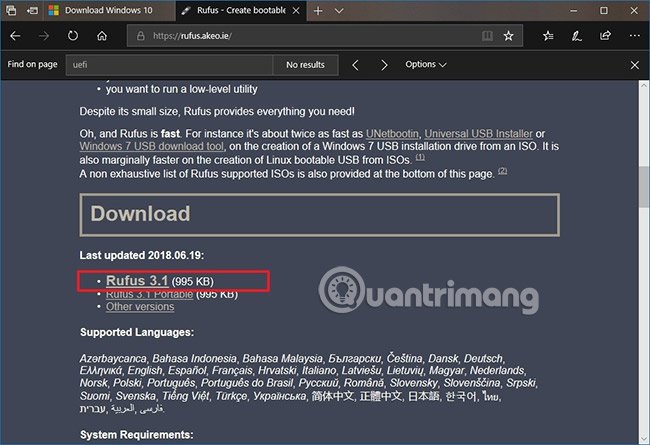Image resolution: width=650 pixels, height=445 pixels.
Task: Add notes with the pen icon
Action: click(577, 36)
